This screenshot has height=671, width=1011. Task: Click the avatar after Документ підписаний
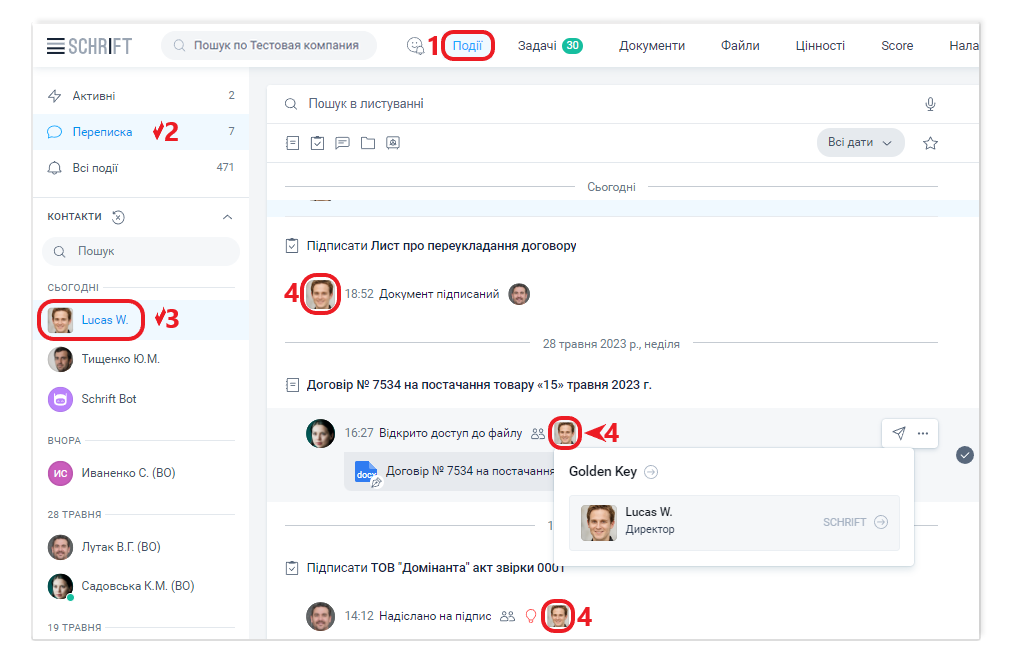(519, 294)
